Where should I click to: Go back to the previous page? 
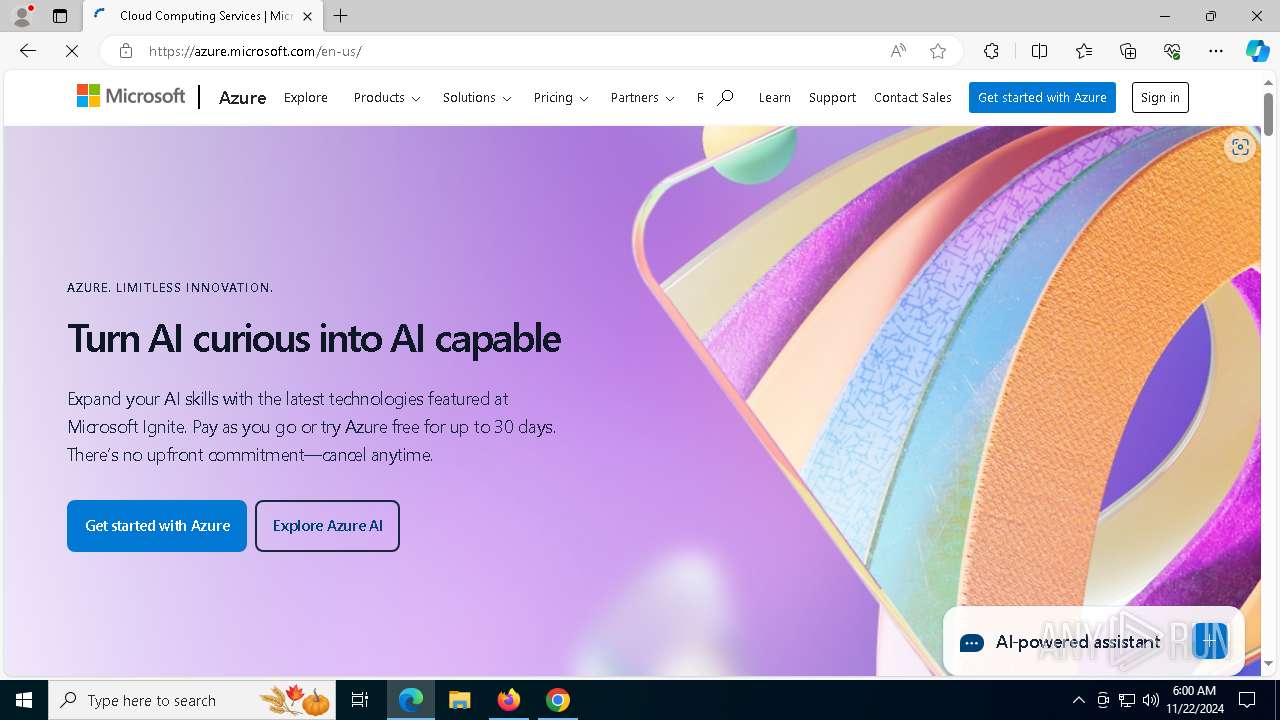(x=28, y=51)
